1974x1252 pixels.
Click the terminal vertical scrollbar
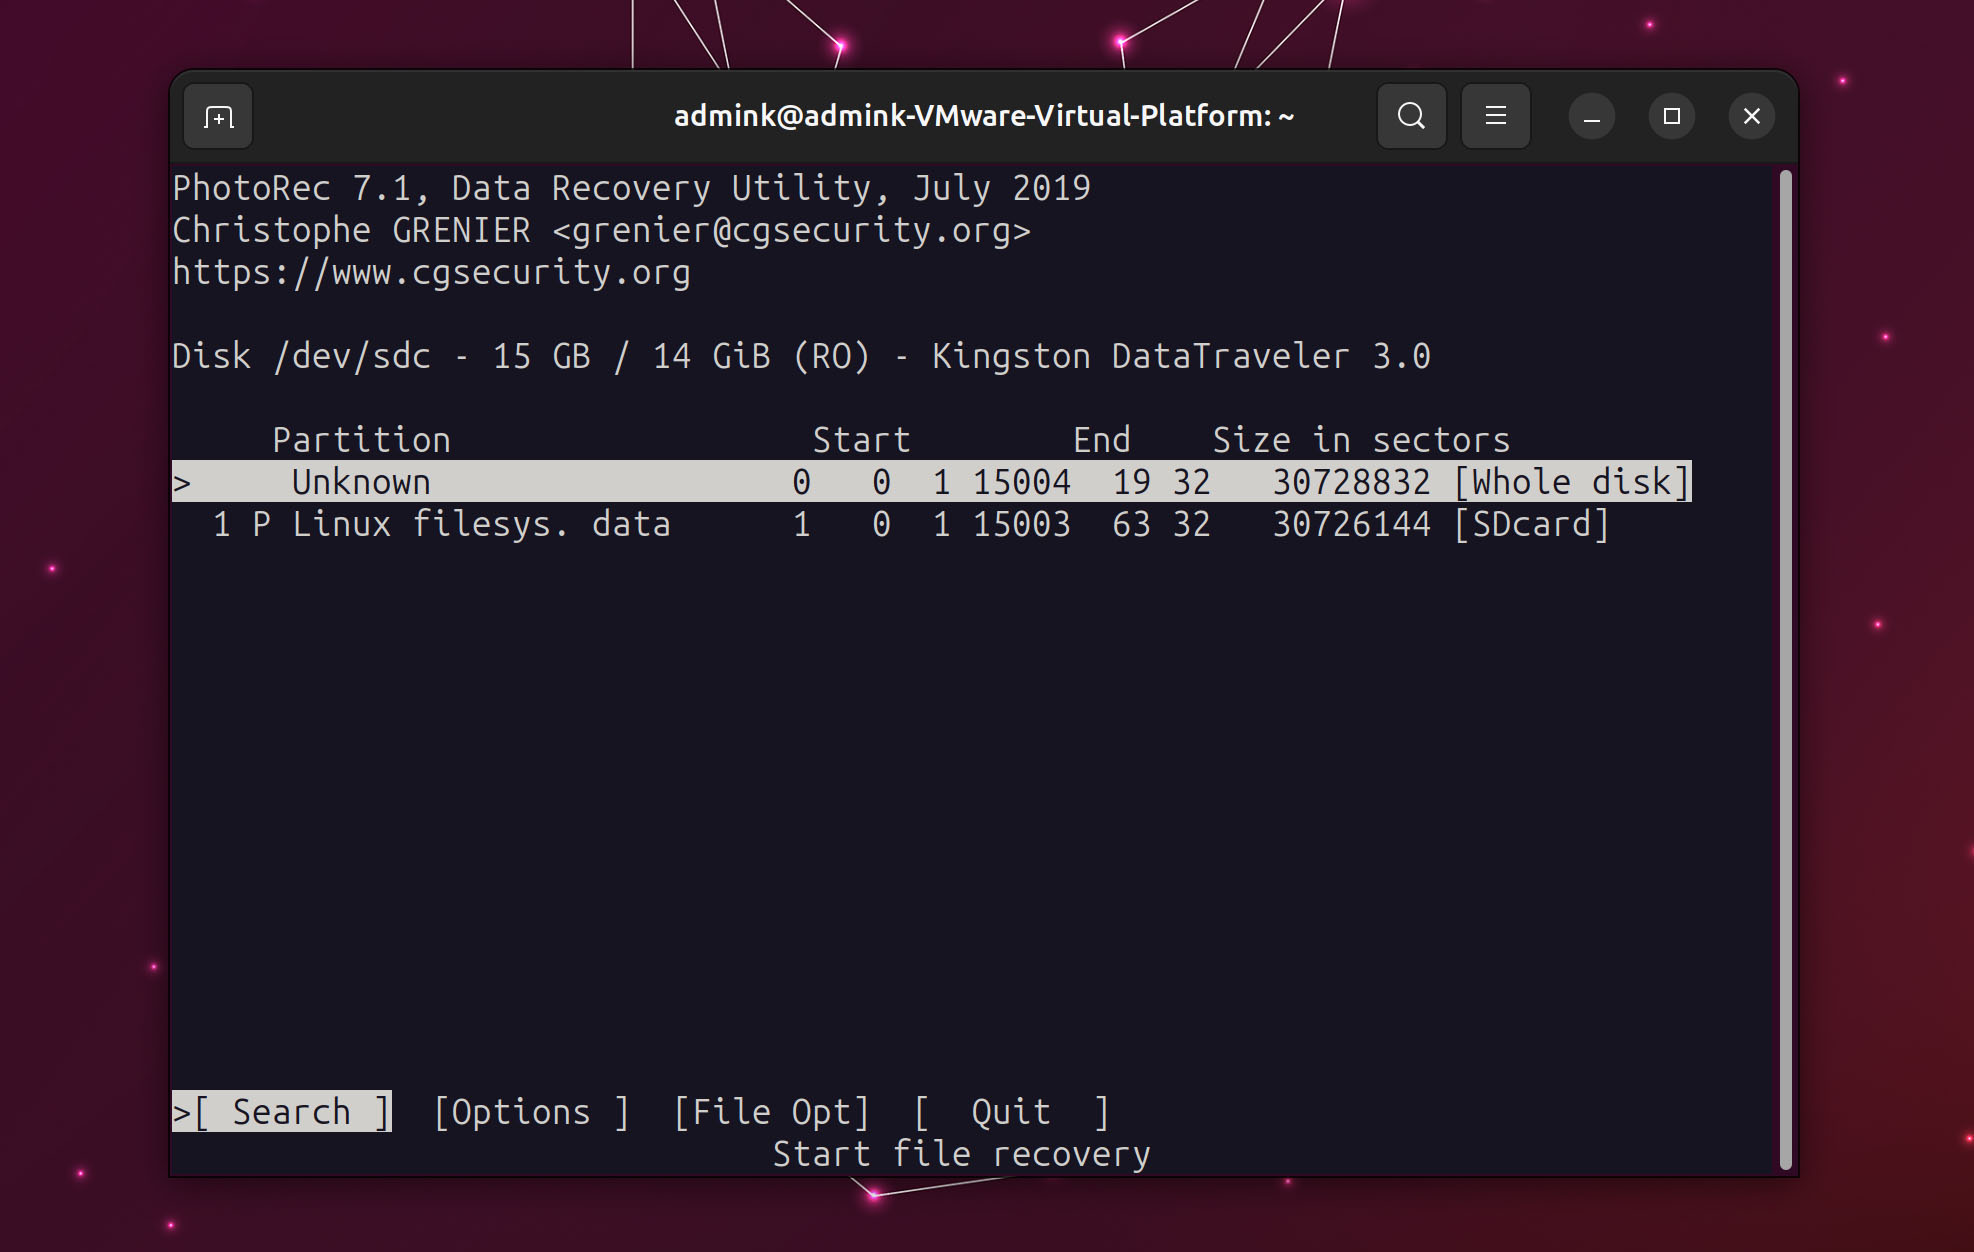(1785, 670)
